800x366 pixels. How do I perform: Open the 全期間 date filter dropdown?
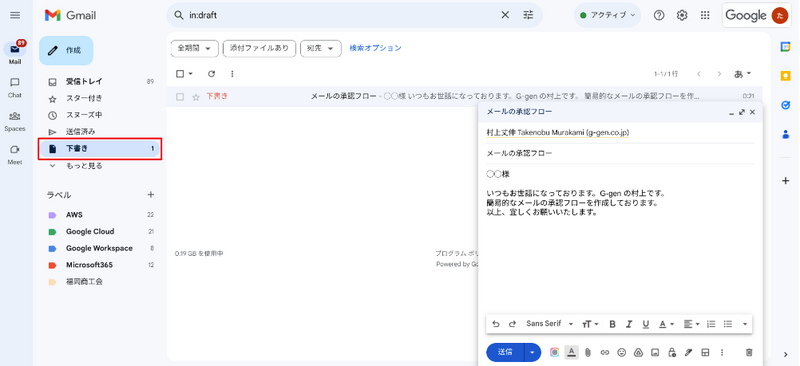click(x=194, y=48)
